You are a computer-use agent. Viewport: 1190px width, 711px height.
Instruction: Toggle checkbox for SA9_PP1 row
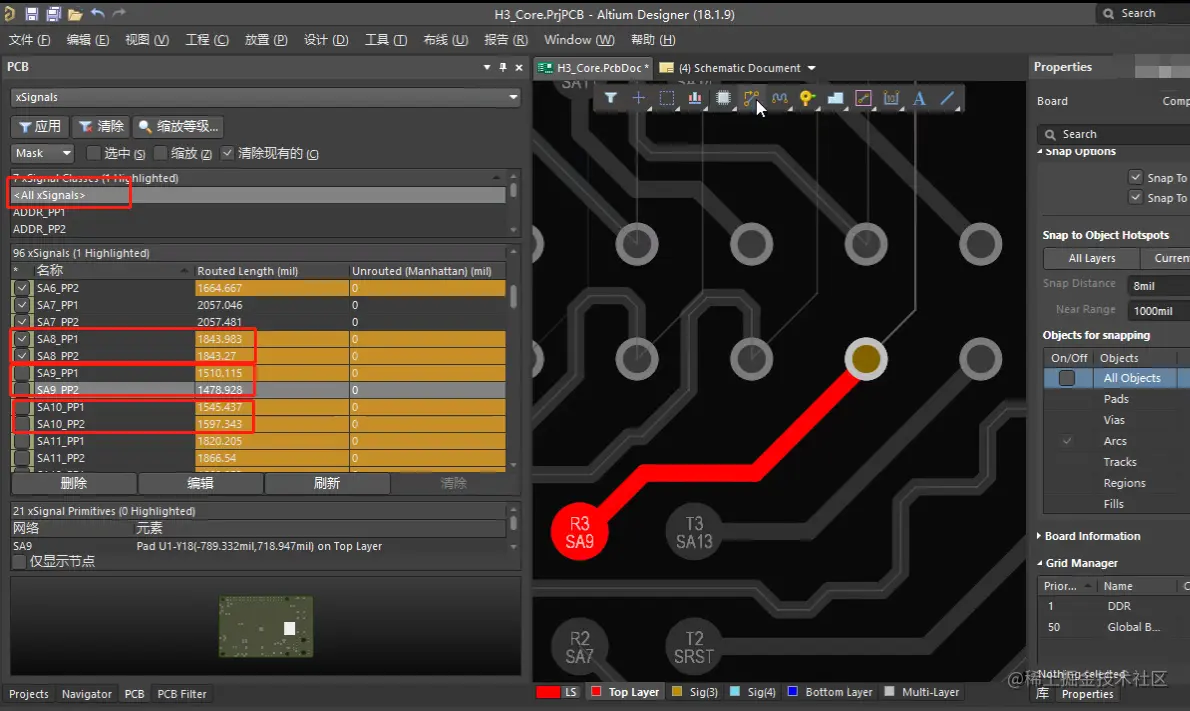22,373
